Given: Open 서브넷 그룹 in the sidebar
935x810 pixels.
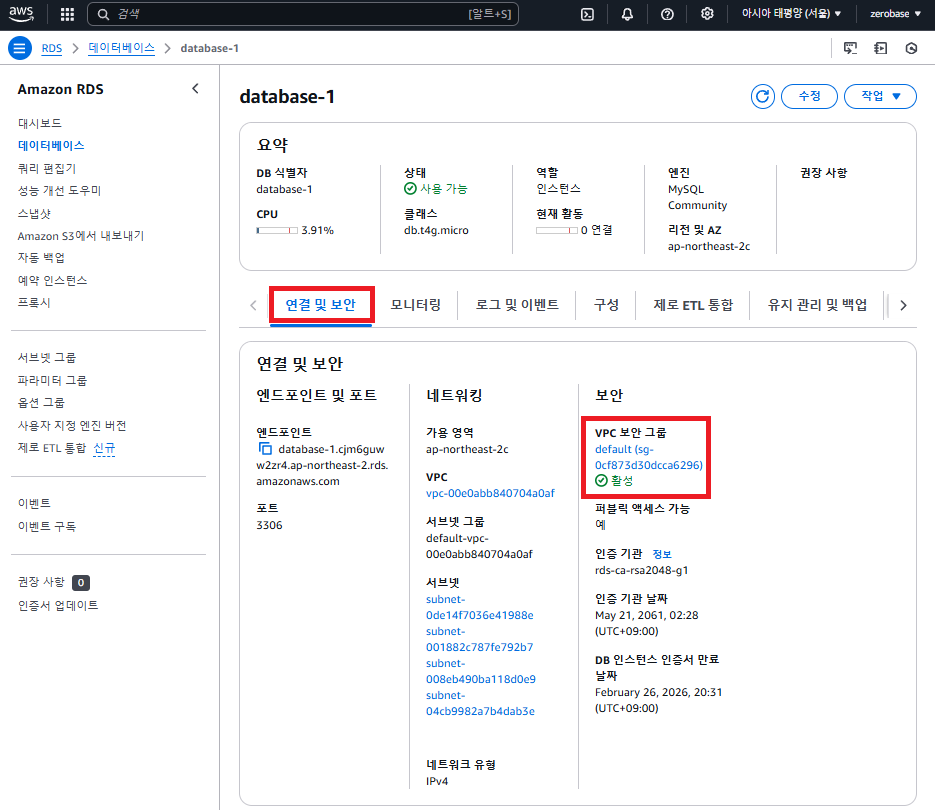Looking at the screenshot, I should click(47, 357).
